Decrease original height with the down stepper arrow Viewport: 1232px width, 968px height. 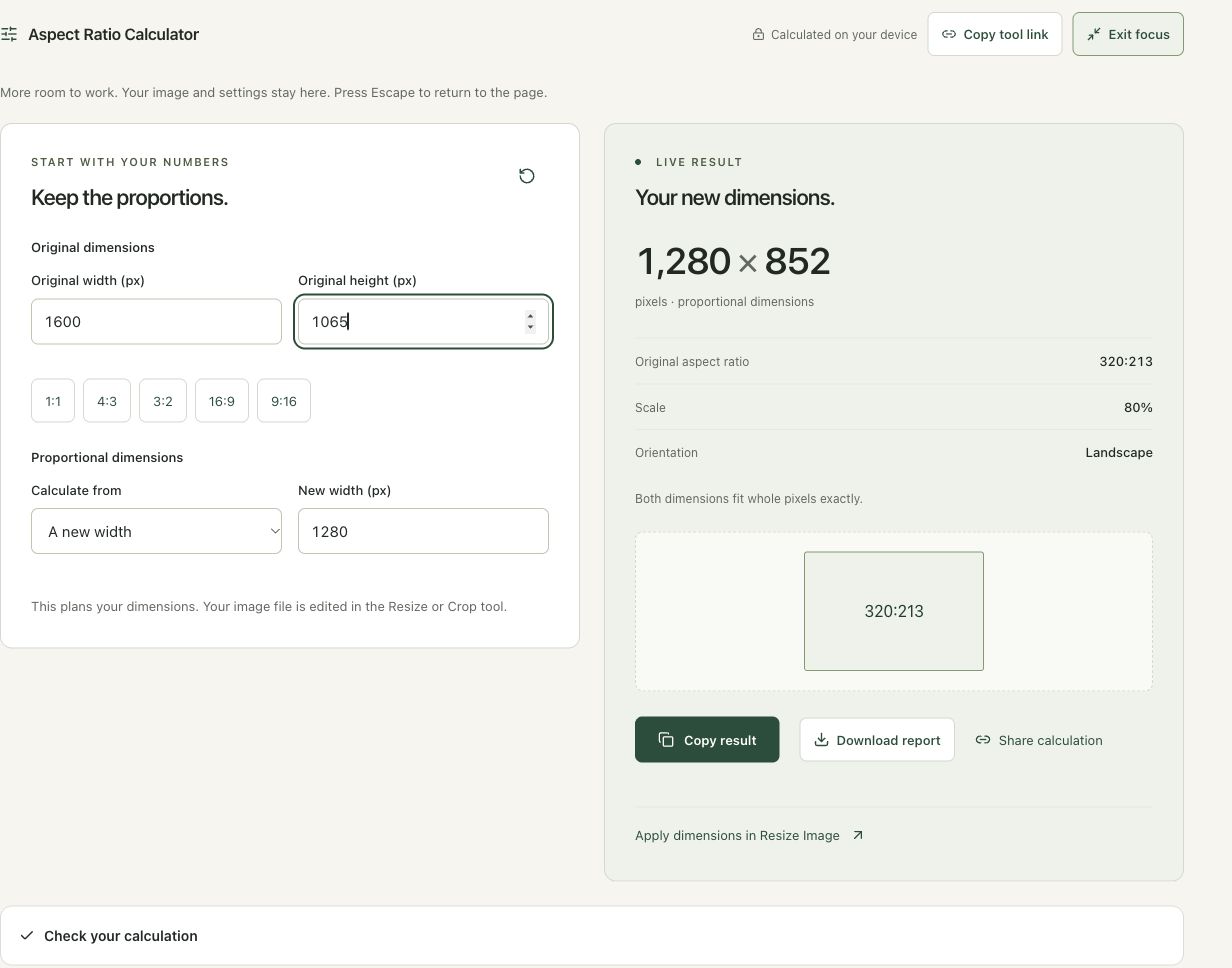pyautogui.click(x=530, y=327)
